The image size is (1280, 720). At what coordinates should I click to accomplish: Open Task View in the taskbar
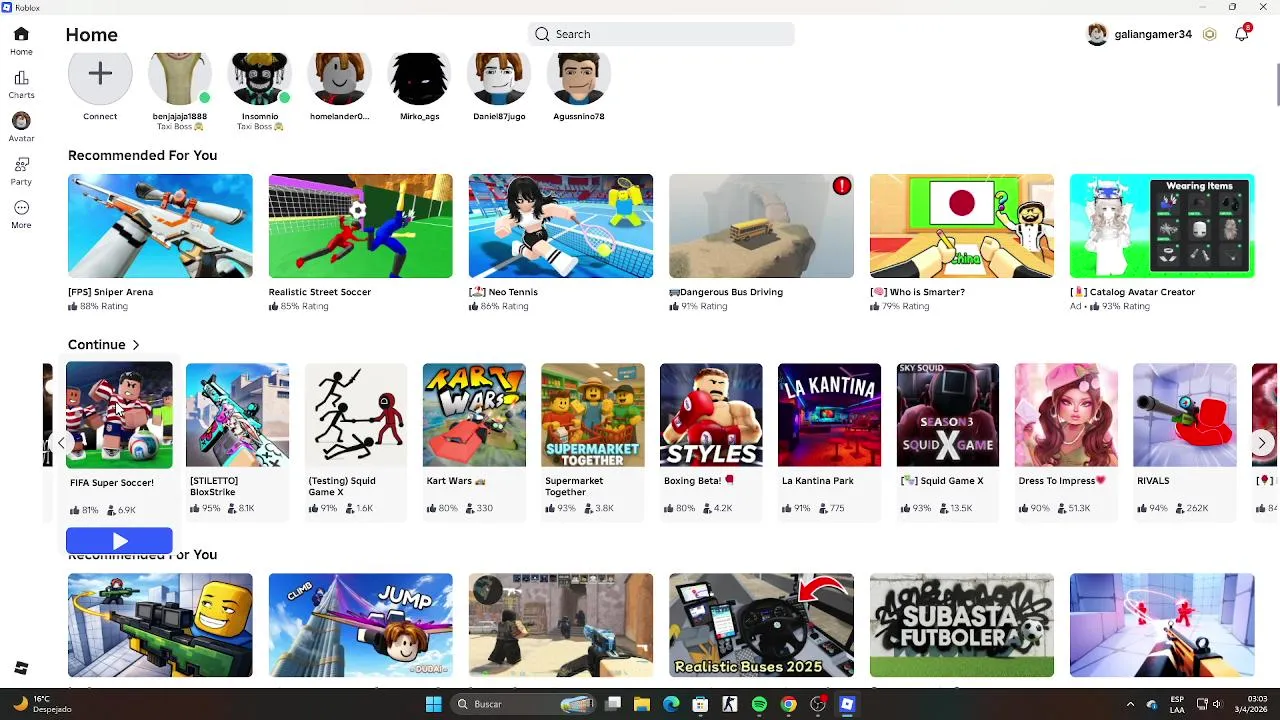click(613, 704)
